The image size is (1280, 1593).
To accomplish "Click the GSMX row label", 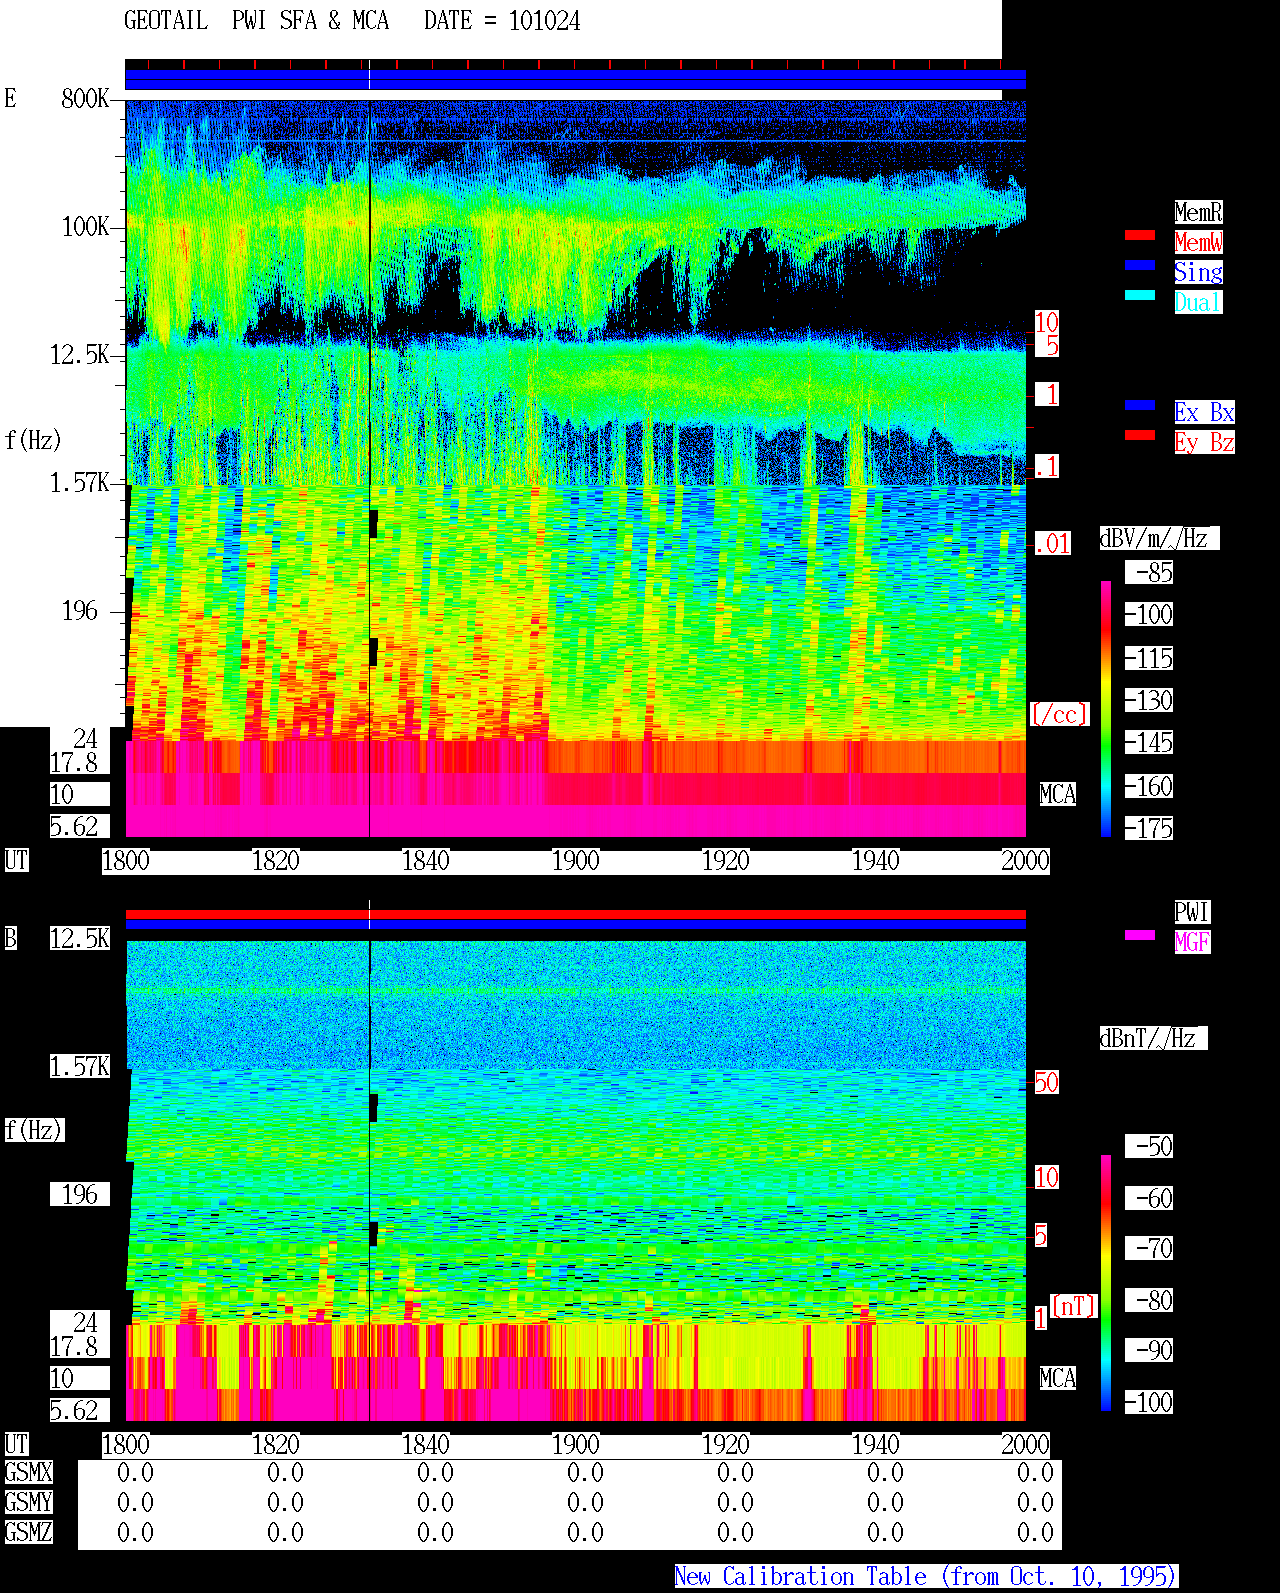I will (28, 1472).
